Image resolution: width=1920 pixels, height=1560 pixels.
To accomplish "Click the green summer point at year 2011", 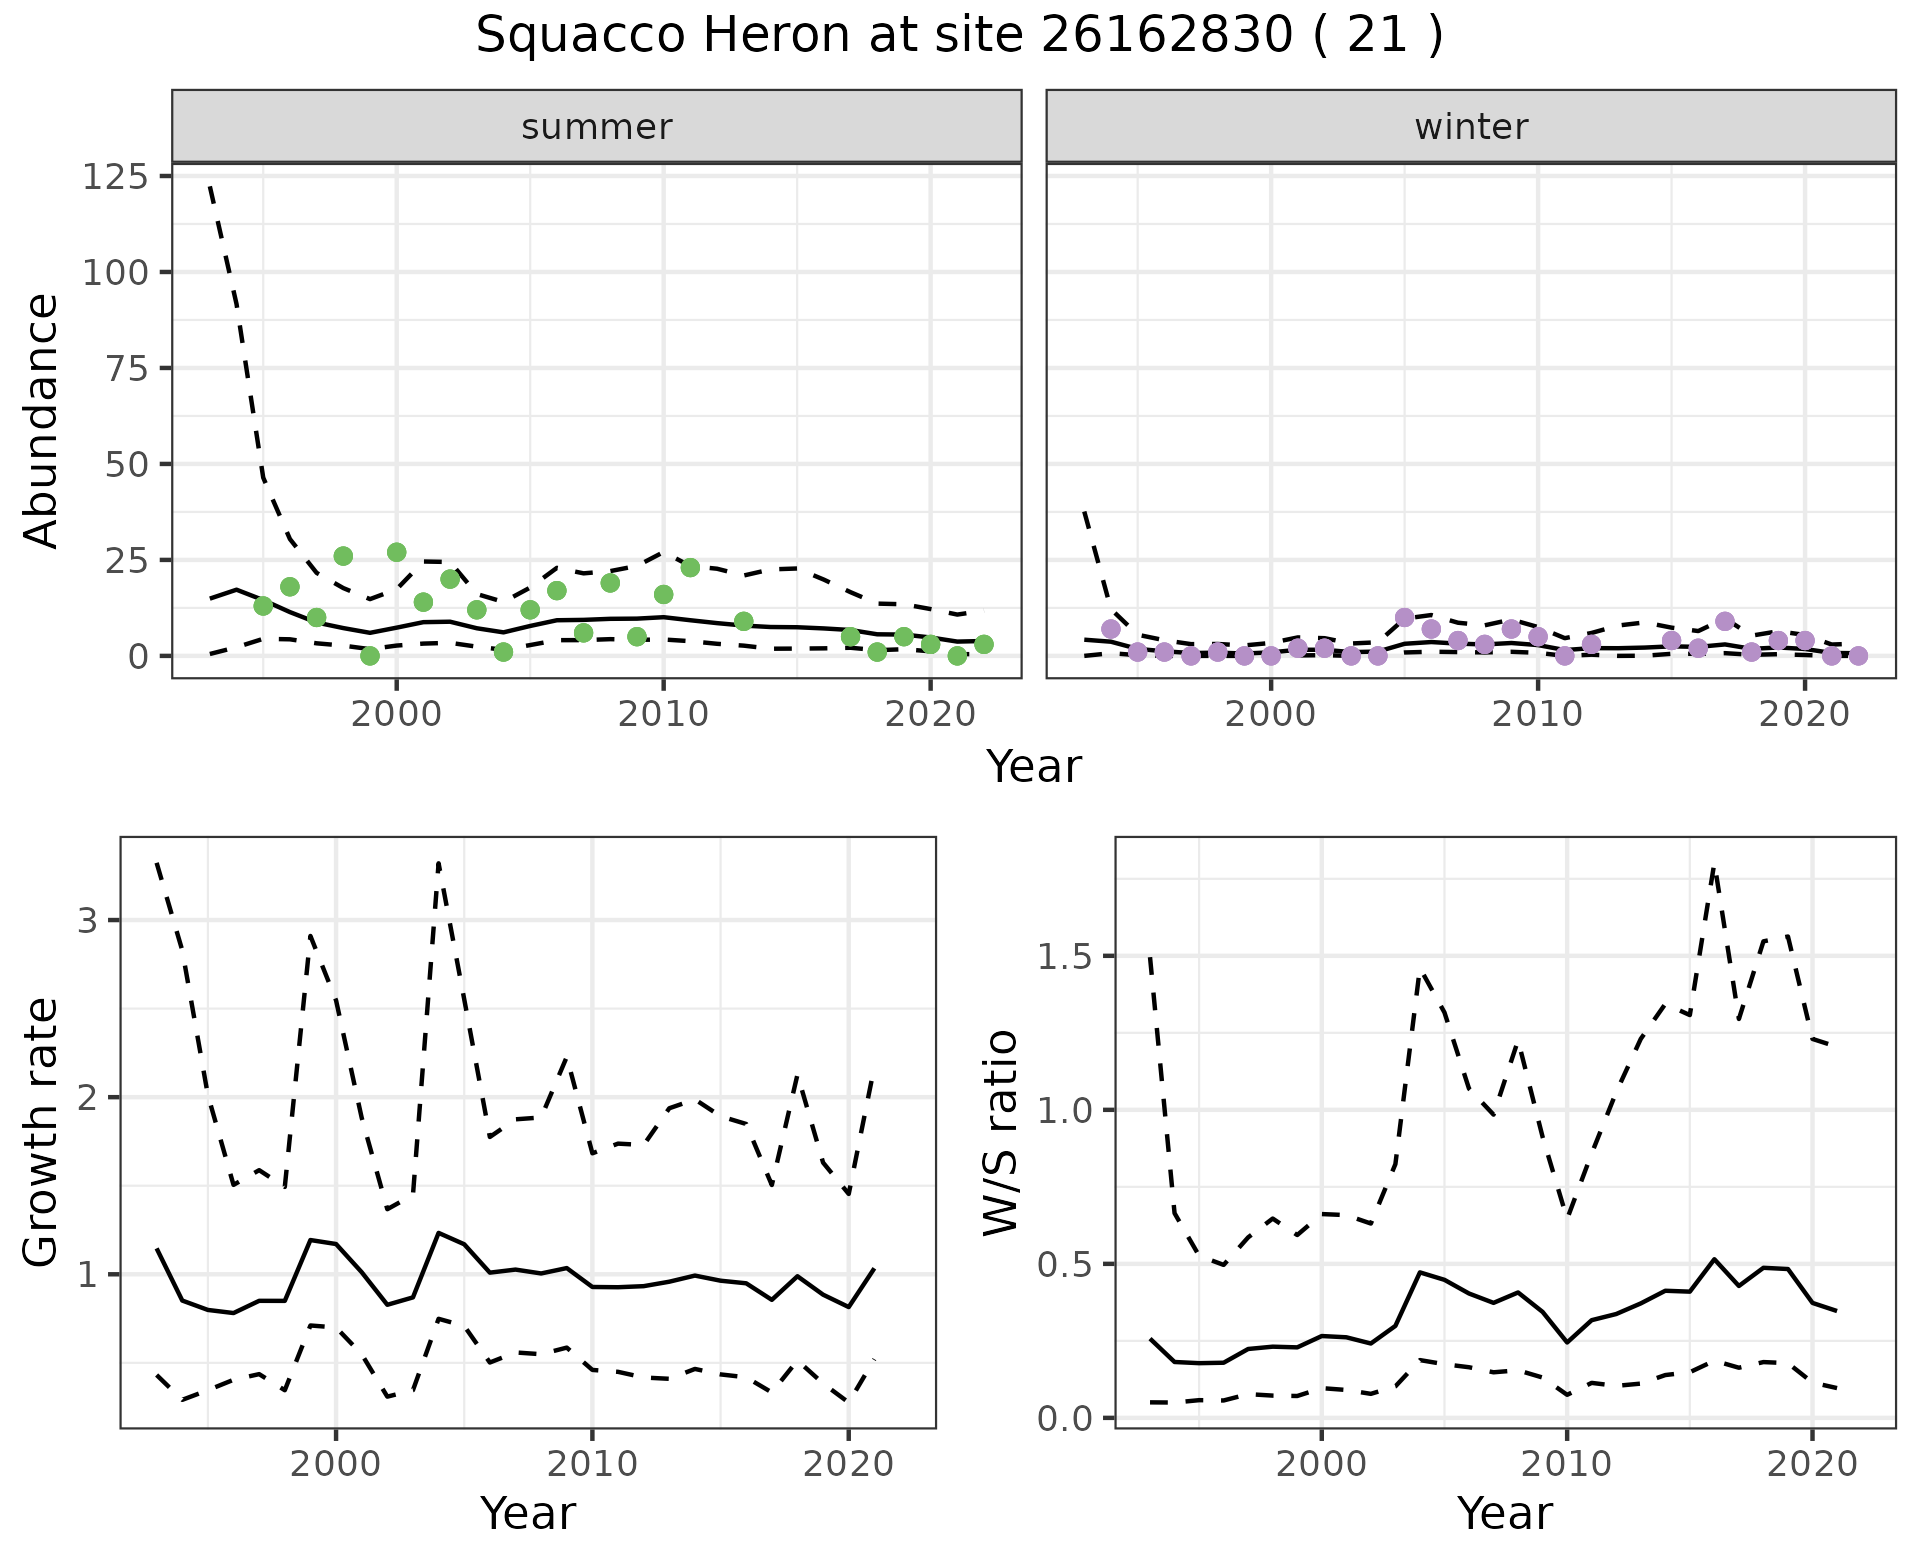I will 690,568.
